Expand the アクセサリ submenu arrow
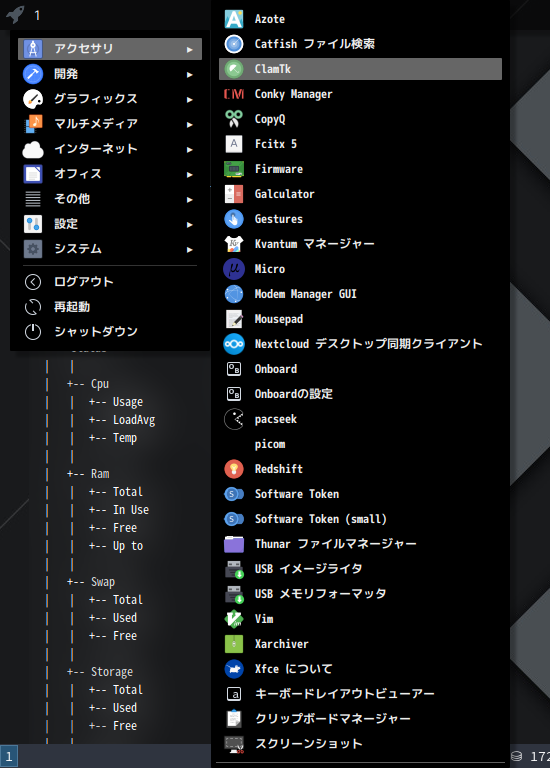This screenshot has width=550, height=768. (190, 49)
